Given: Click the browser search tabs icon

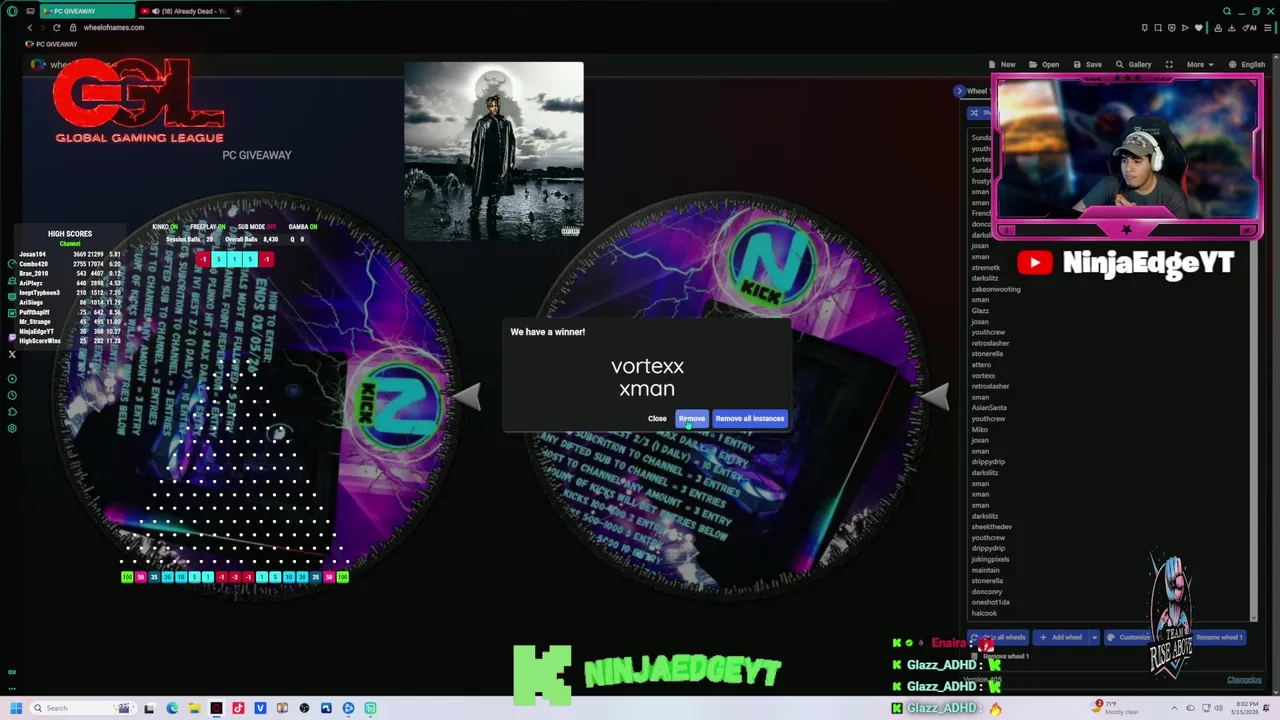Looking at the screenshot, I should [x=1226, y=11].
